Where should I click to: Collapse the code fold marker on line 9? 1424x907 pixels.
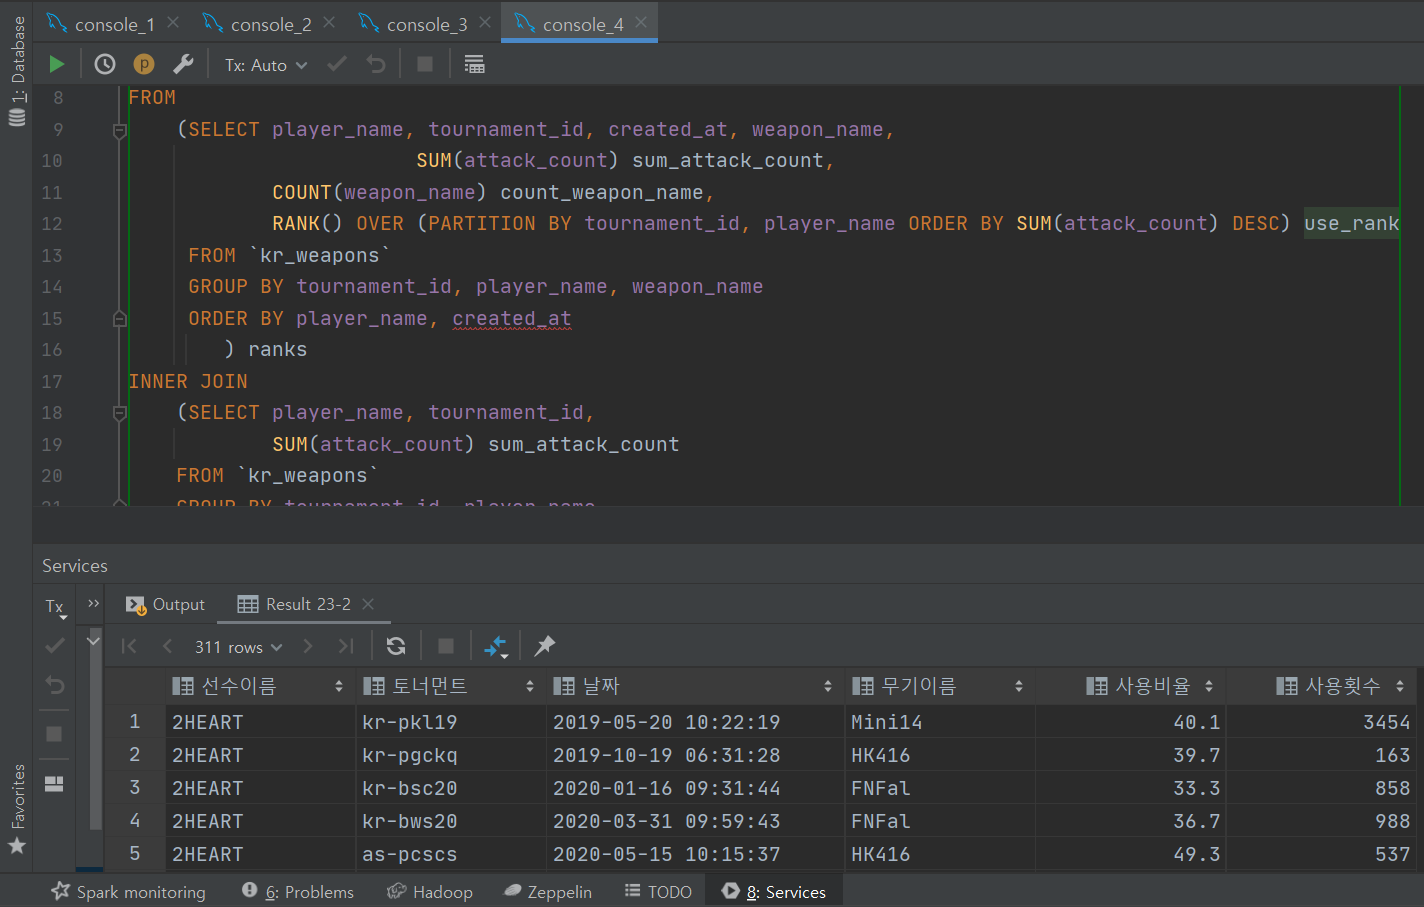(120, 130)
